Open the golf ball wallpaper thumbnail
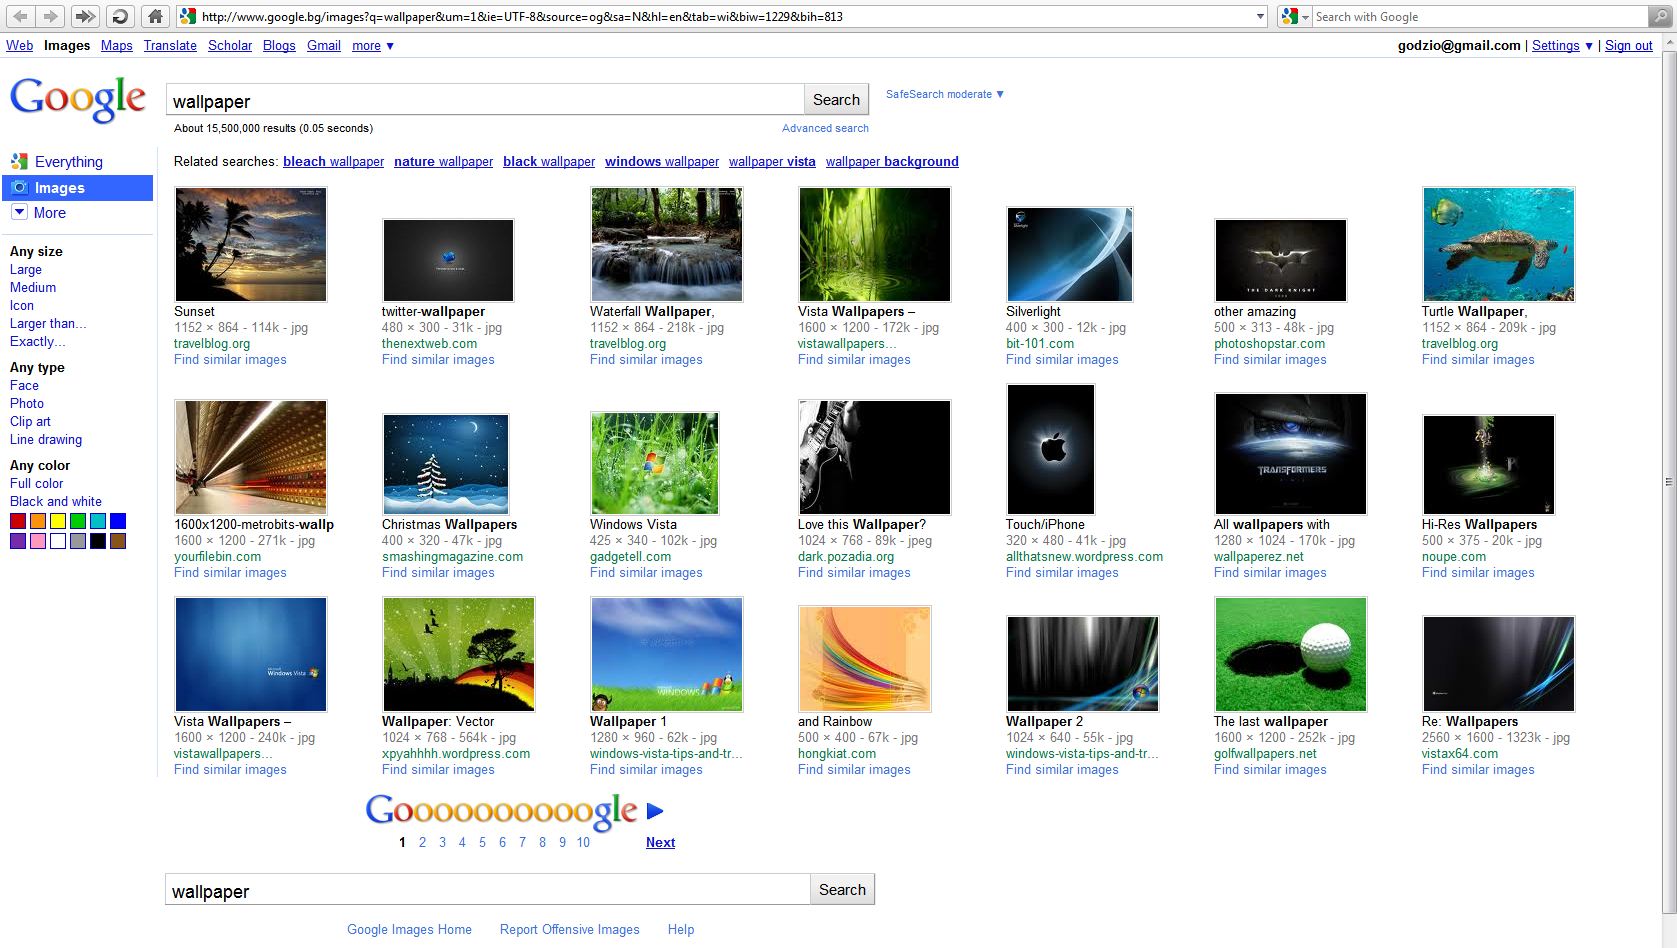This screenshot has height=948, width=1677. 1290,654
